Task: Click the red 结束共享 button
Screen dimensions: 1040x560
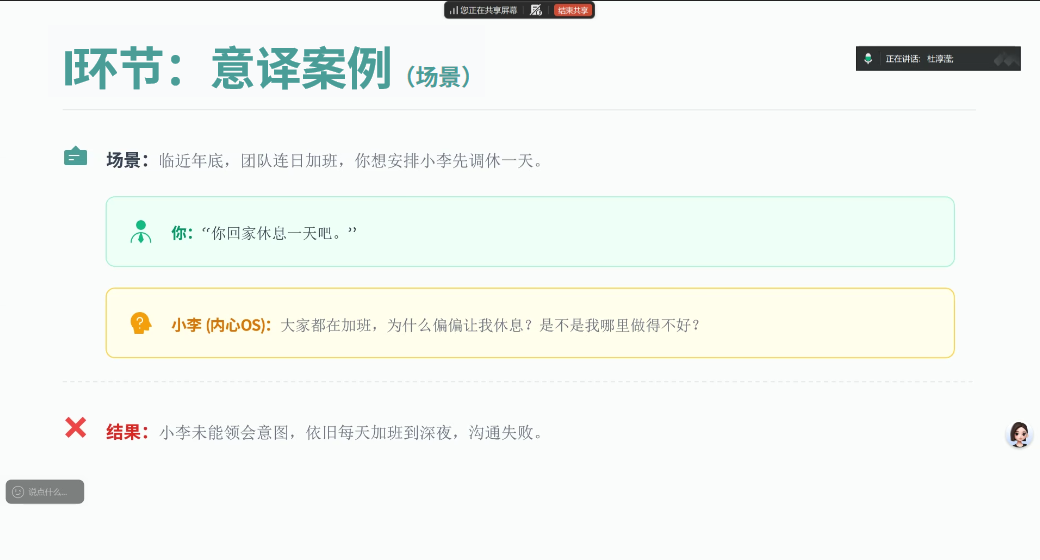Action: click(x=573, y=10)
